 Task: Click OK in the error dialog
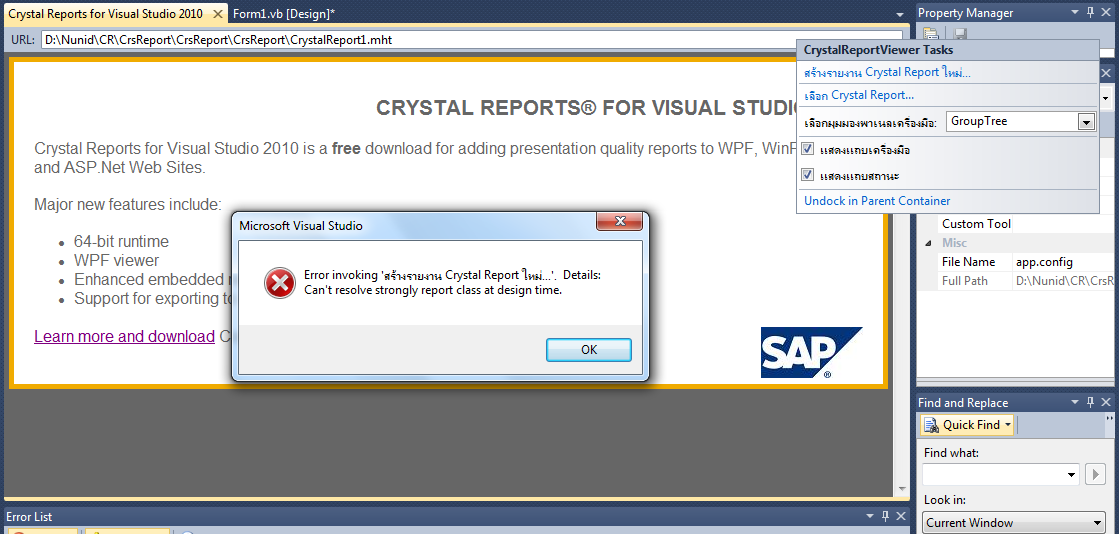tap(589, 350)
